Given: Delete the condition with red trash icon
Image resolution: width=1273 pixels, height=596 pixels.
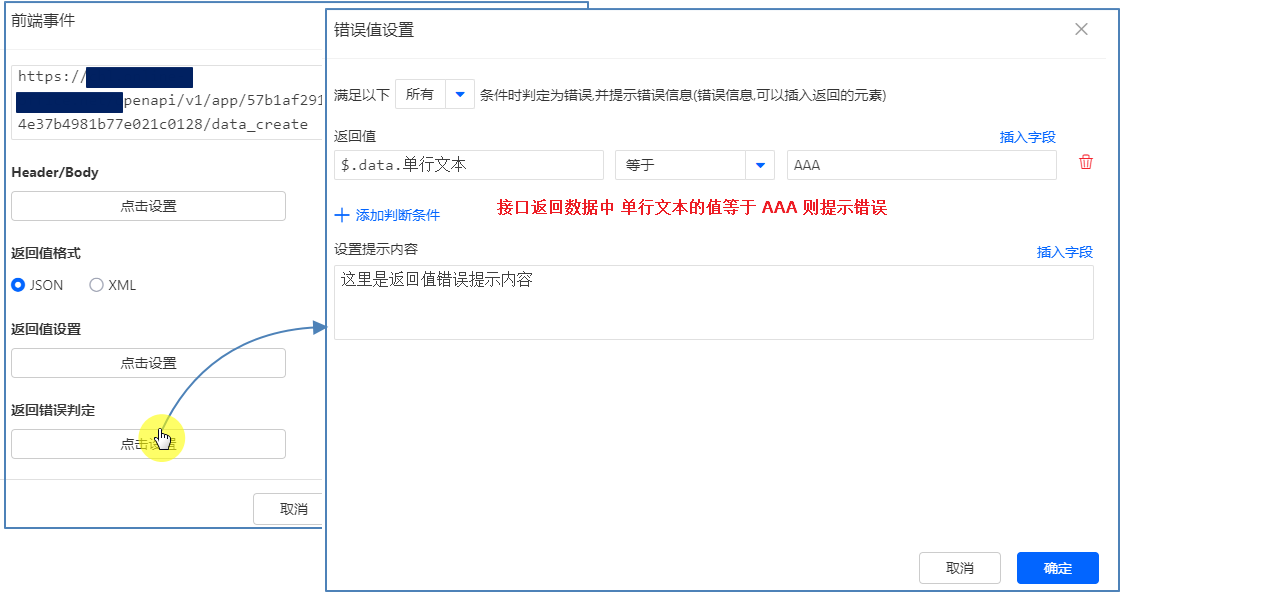Looking at the screenshot, I should pos(1086,163).
